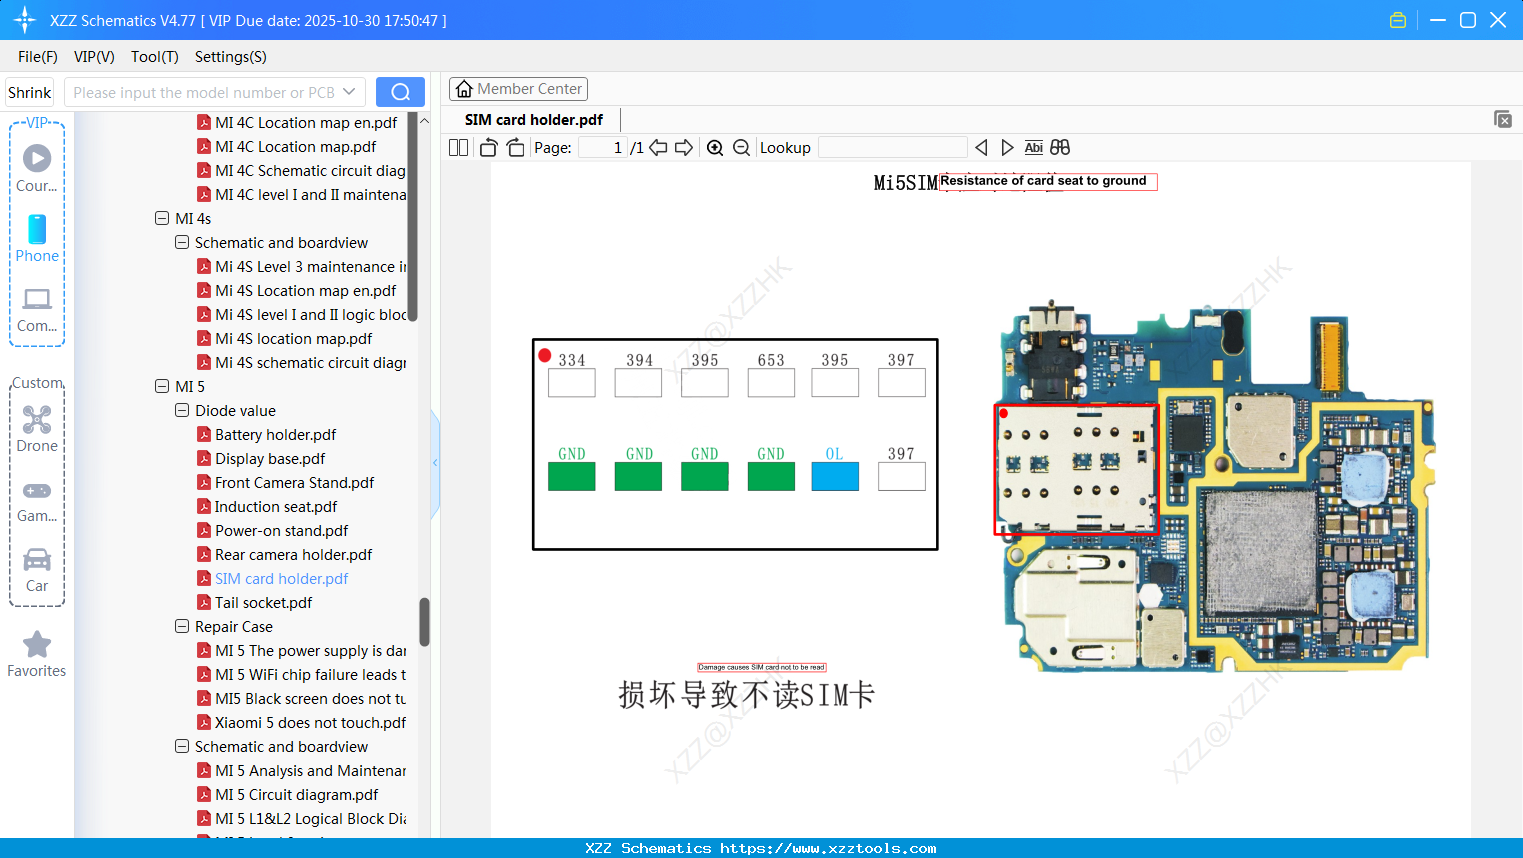Select the Car sidebar category
The height and width of the screenshot is (858, 1523).
[x=37, y=570]
